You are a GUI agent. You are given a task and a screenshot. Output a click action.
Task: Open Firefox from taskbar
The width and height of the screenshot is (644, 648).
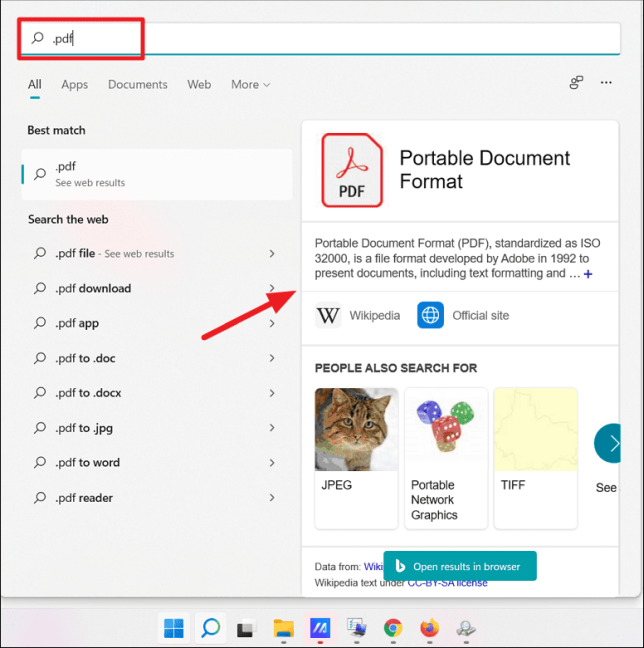tap(430, 628)
